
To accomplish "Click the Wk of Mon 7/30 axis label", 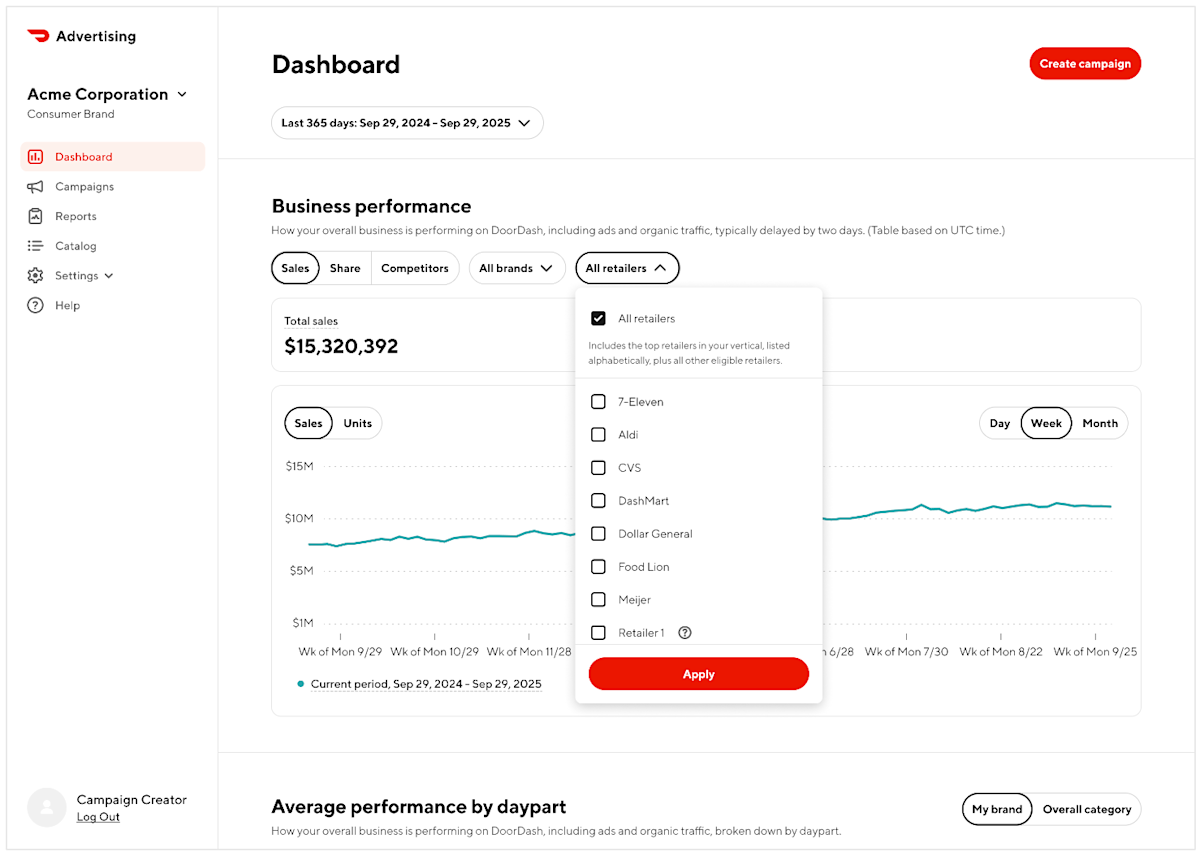I will coord(907,651).
